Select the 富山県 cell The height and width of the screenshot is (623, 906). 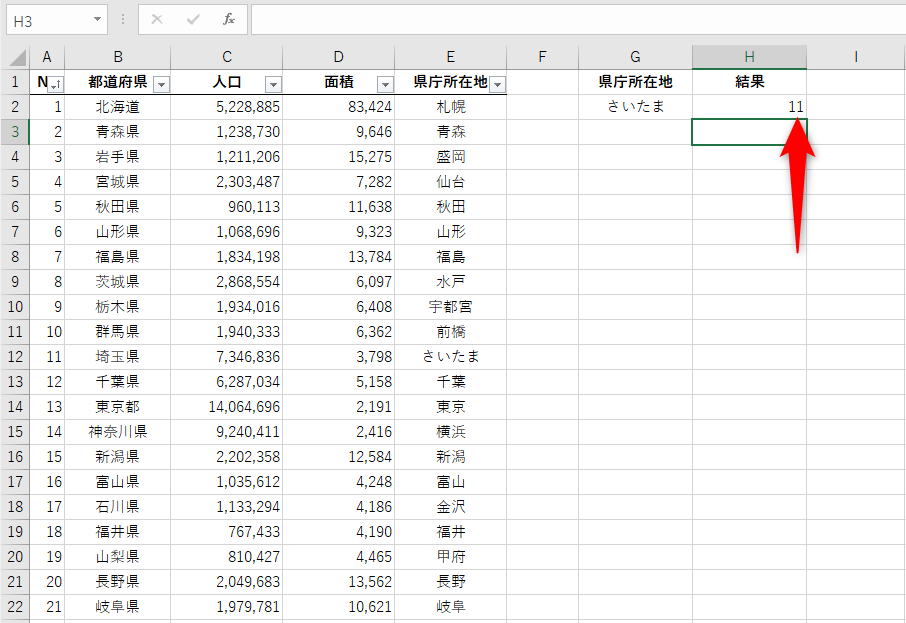tap(118, 481)
